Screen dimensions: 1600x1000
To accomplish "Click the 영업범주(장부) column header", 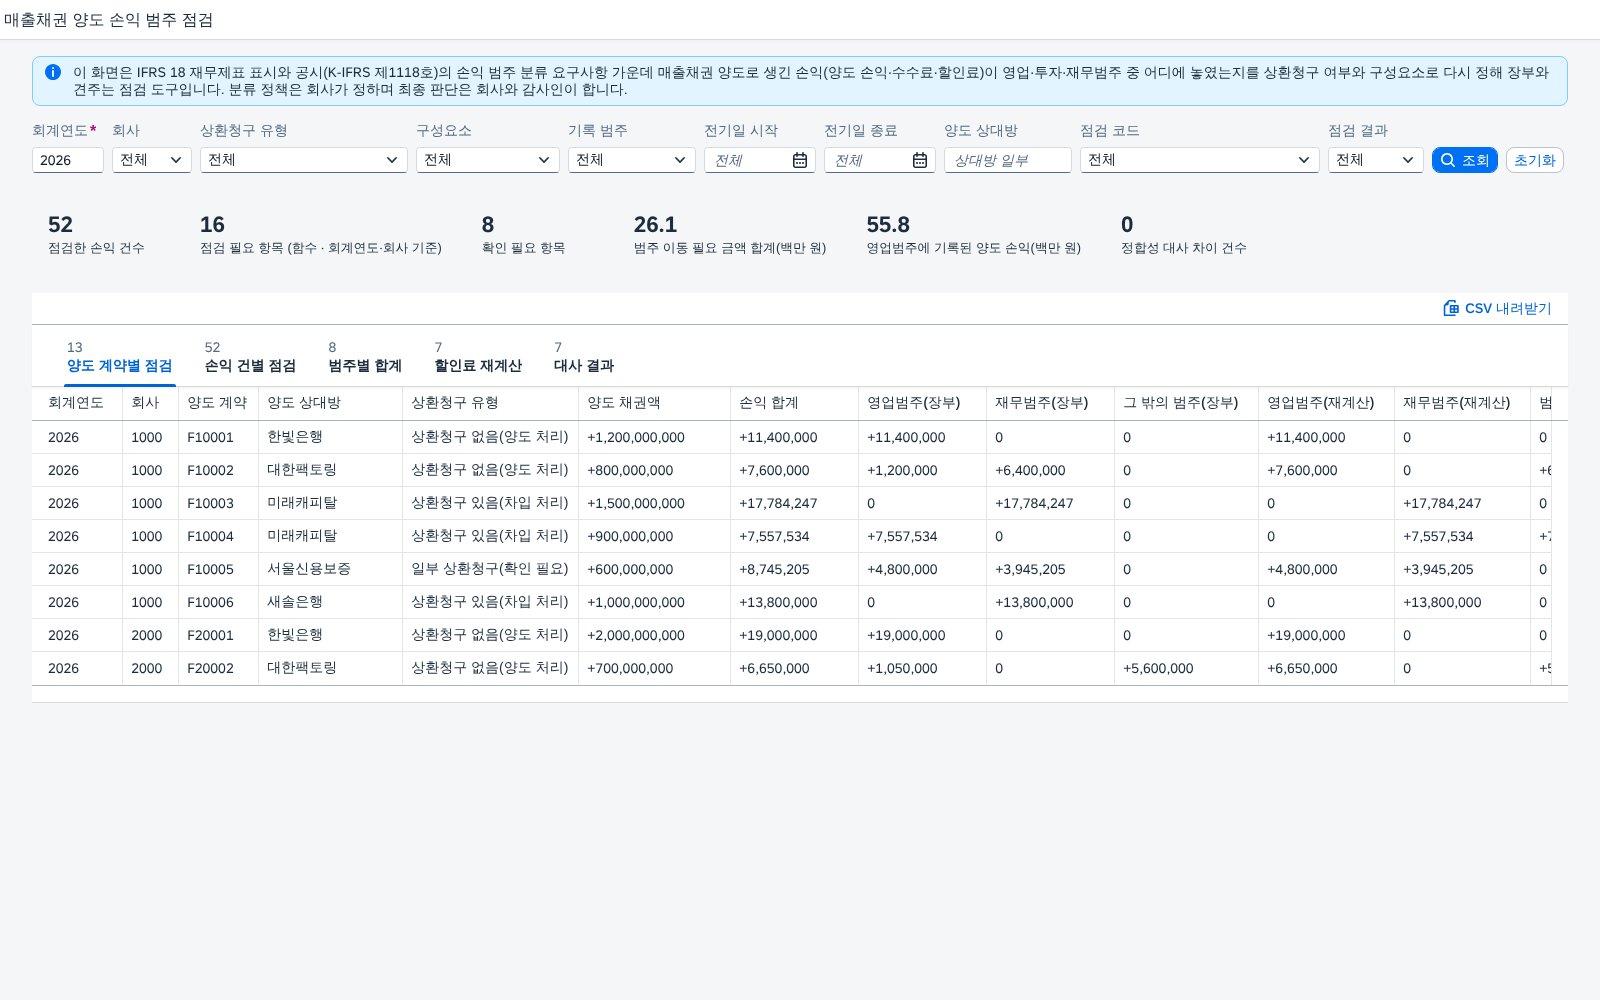I will pos(923,403).
